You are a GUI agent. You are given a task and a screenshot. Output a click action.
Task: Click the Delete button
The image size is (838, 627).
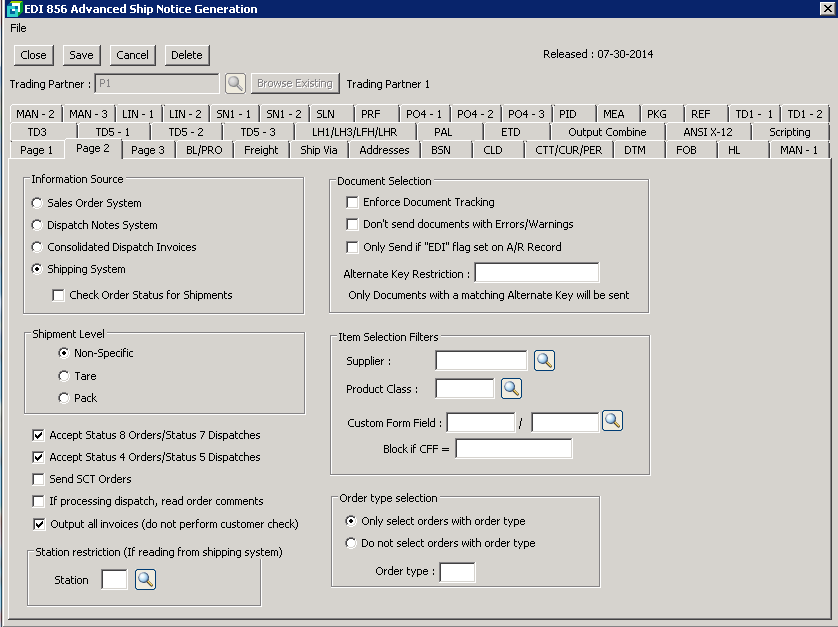click(x=187, y=55)
